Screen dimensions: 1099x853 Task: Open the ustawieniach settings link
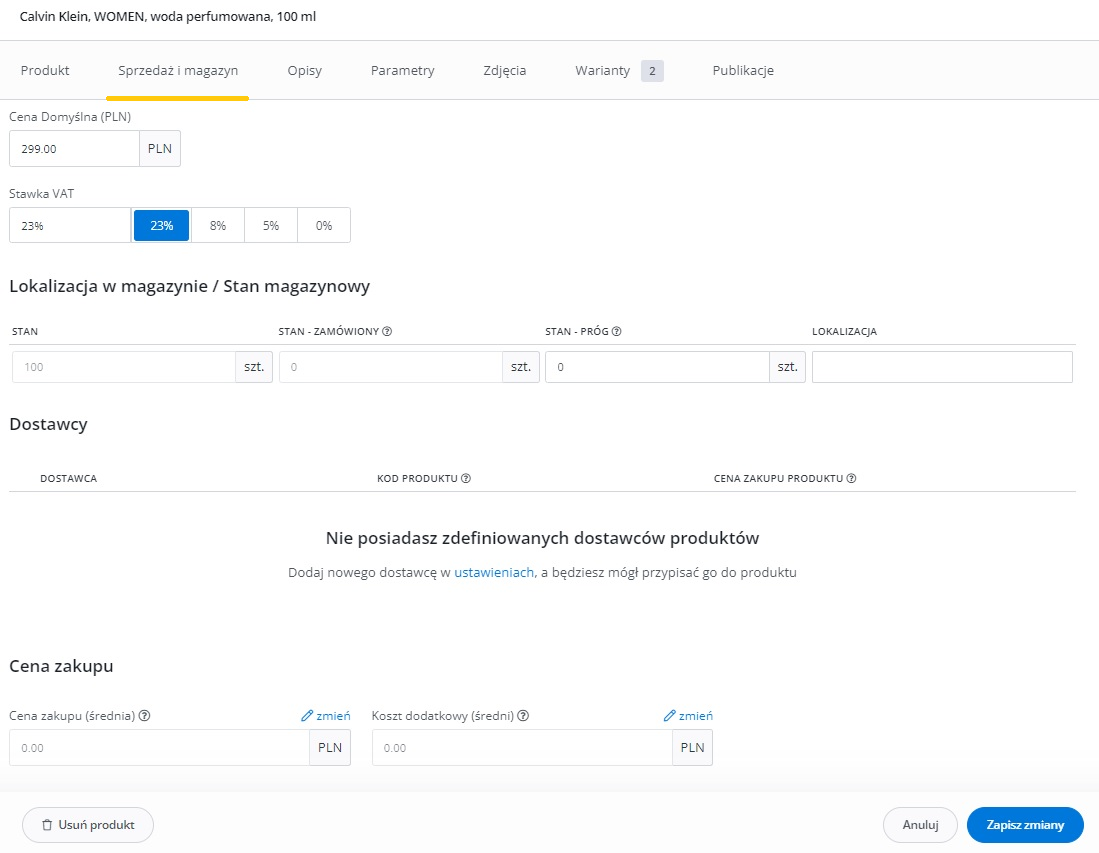coord(494,573)
